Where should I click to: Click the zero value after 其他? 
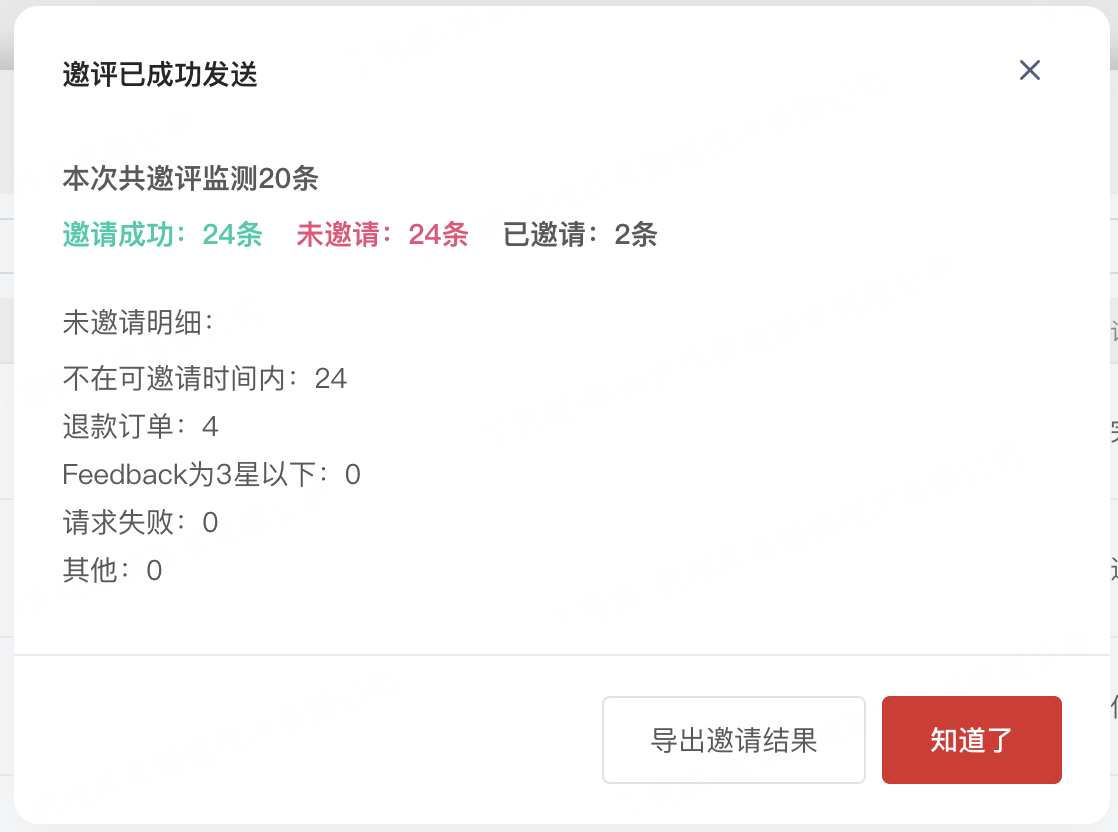[x=154, y=571]
